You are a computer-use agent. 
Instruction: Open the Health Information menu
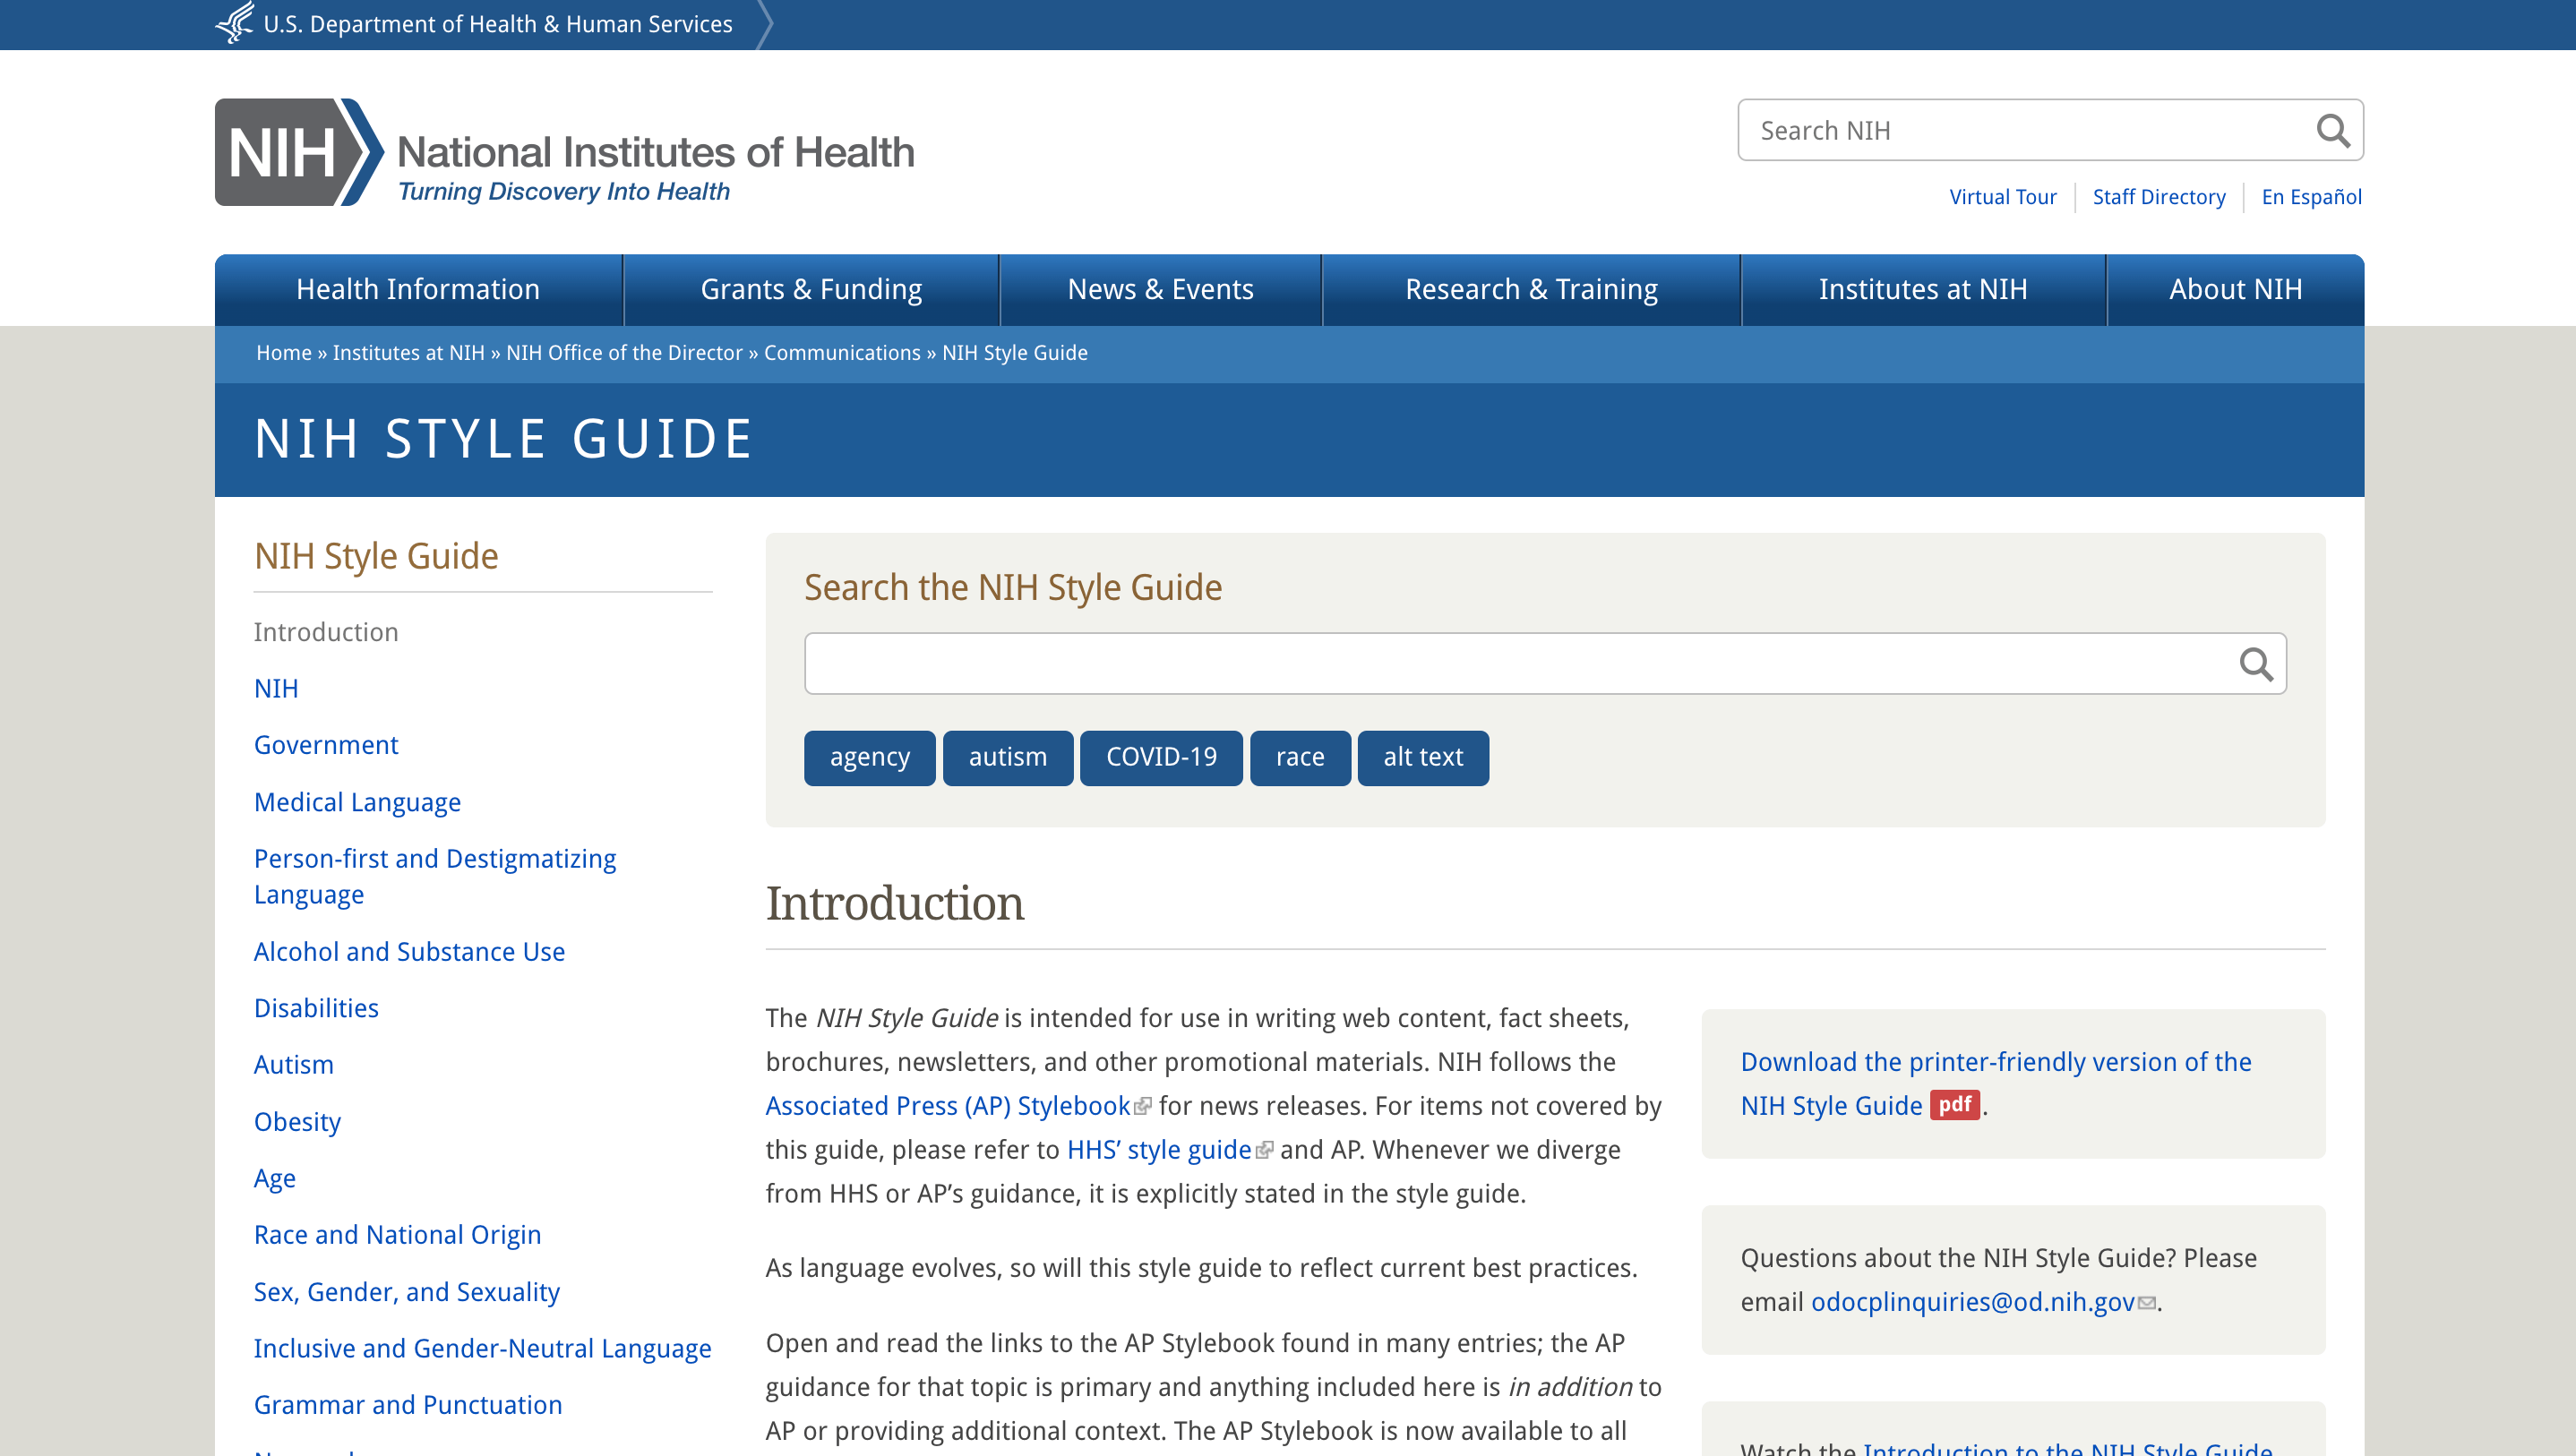pos(418,290)
